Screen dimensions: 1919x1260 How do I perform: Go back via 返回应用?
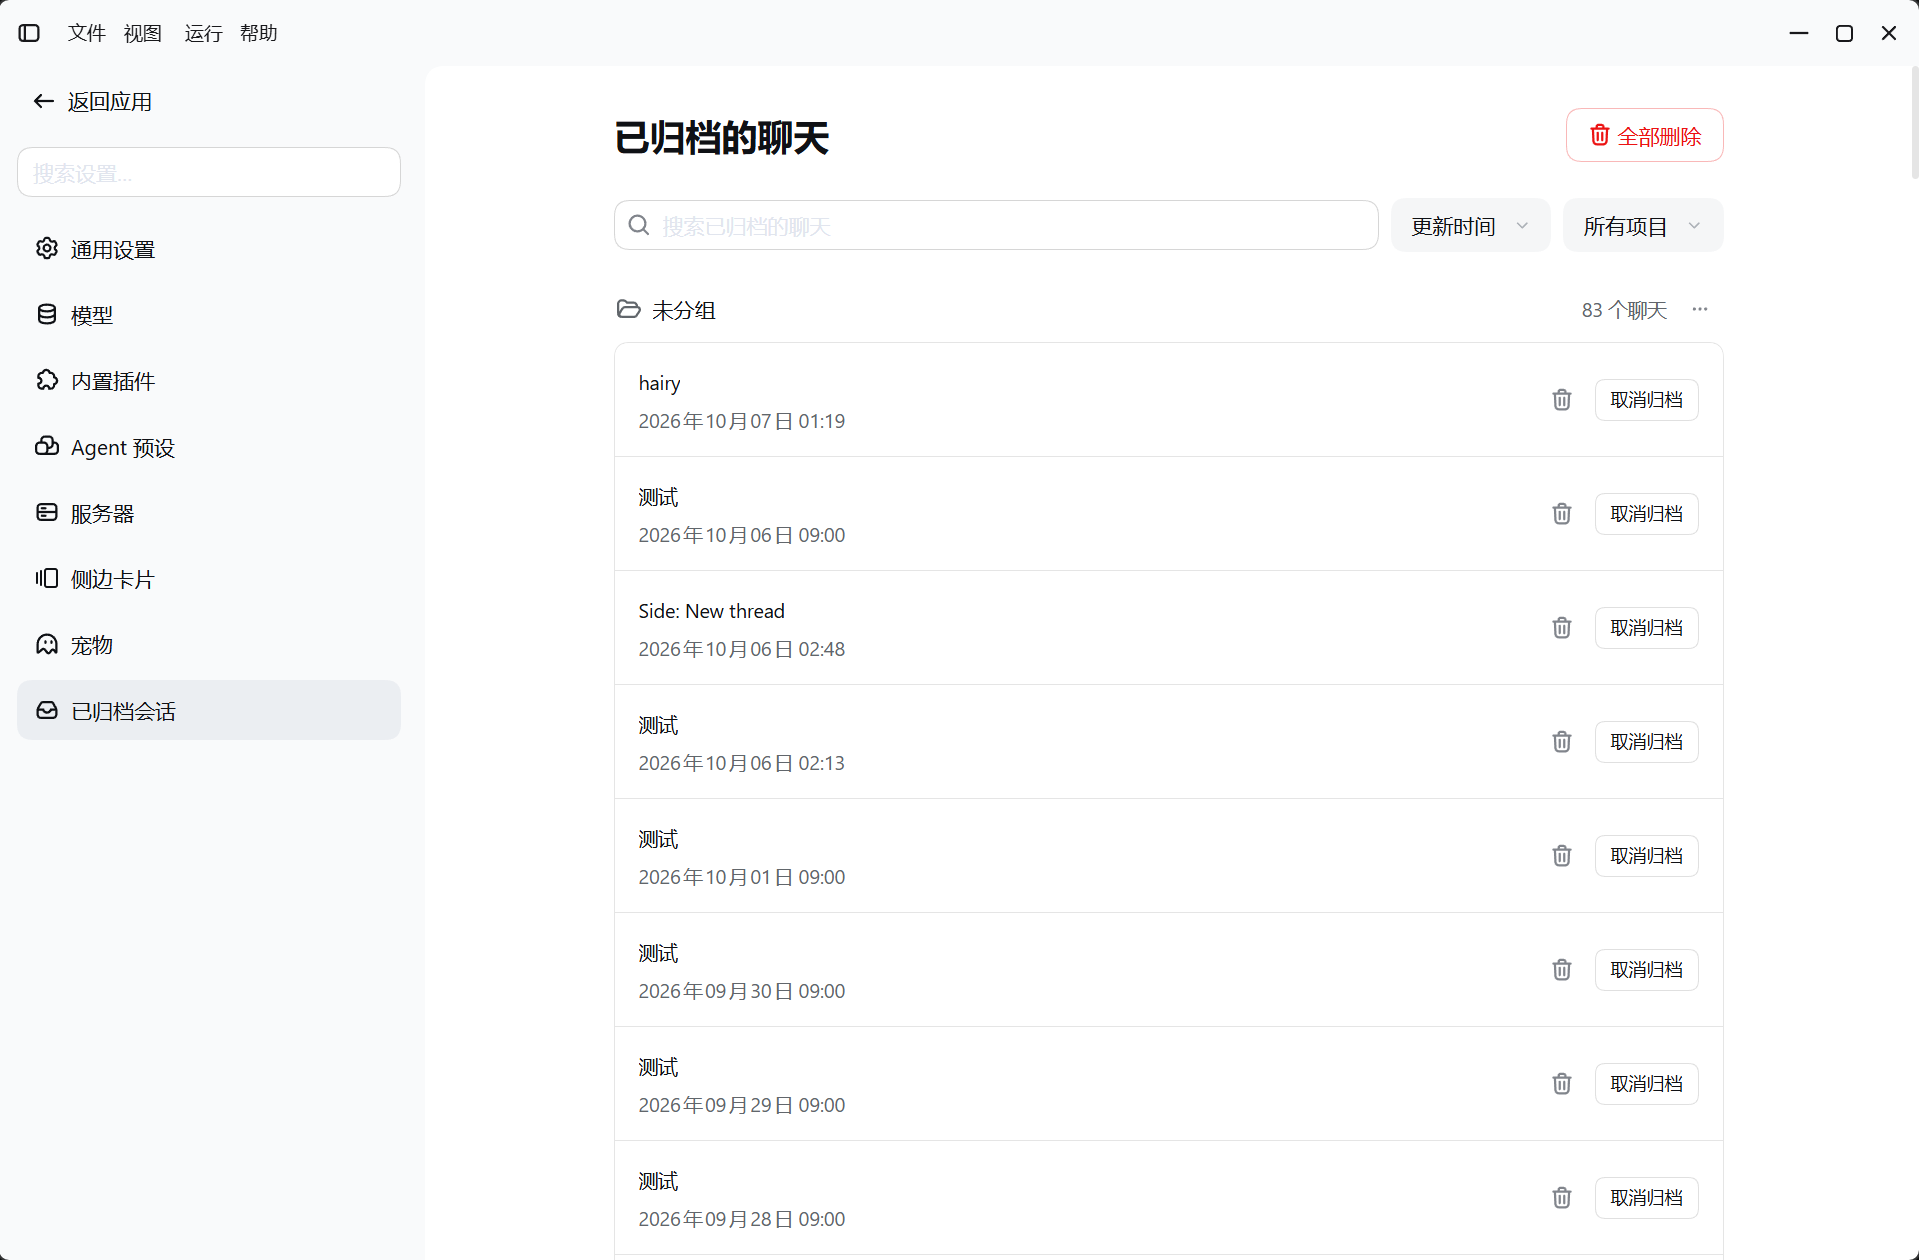(92, 101)
